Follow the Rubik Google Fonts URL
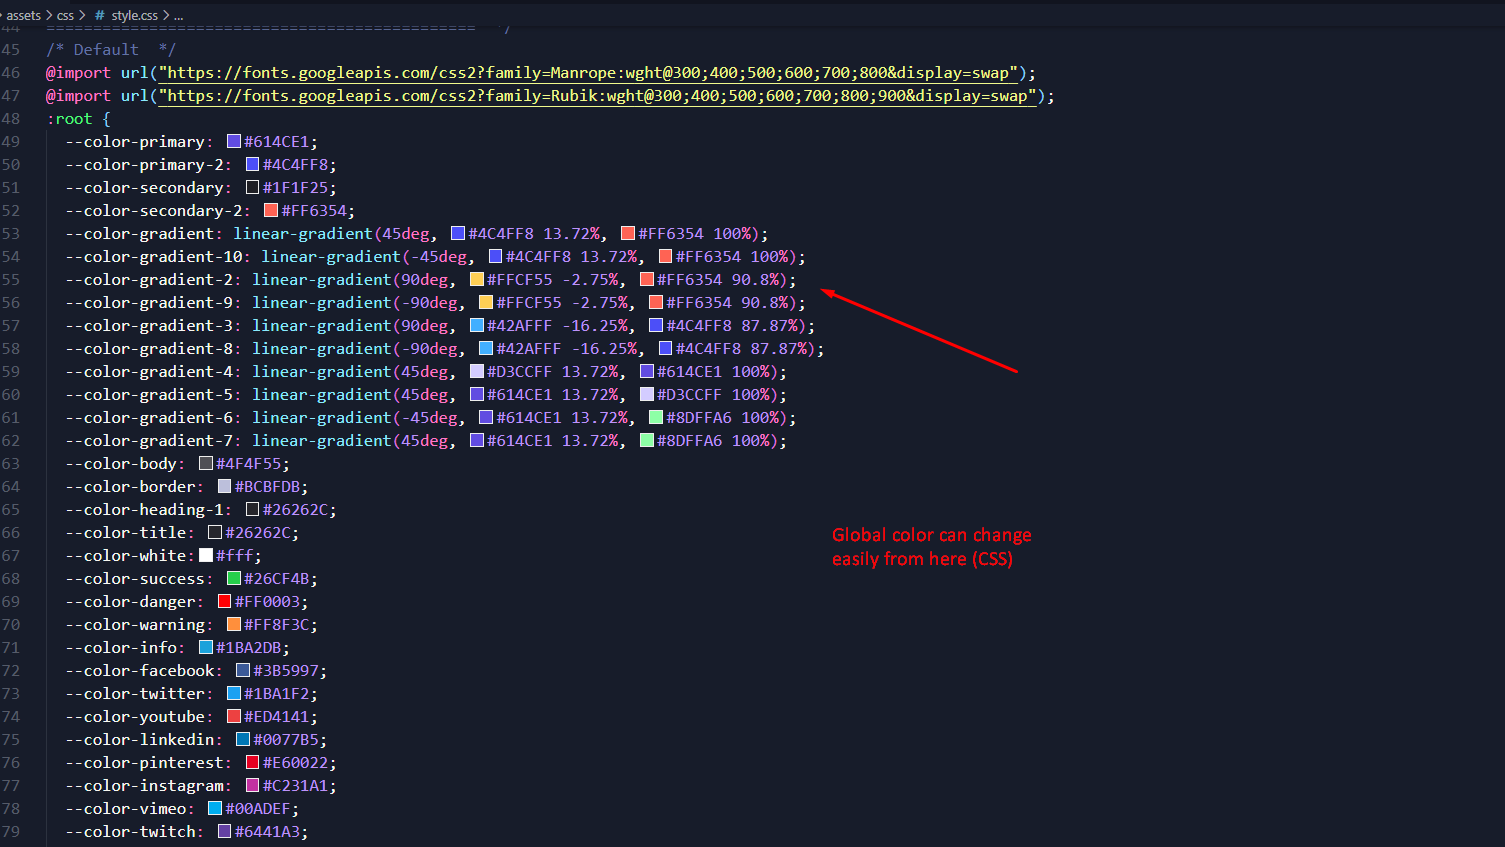 coord(598,96)
